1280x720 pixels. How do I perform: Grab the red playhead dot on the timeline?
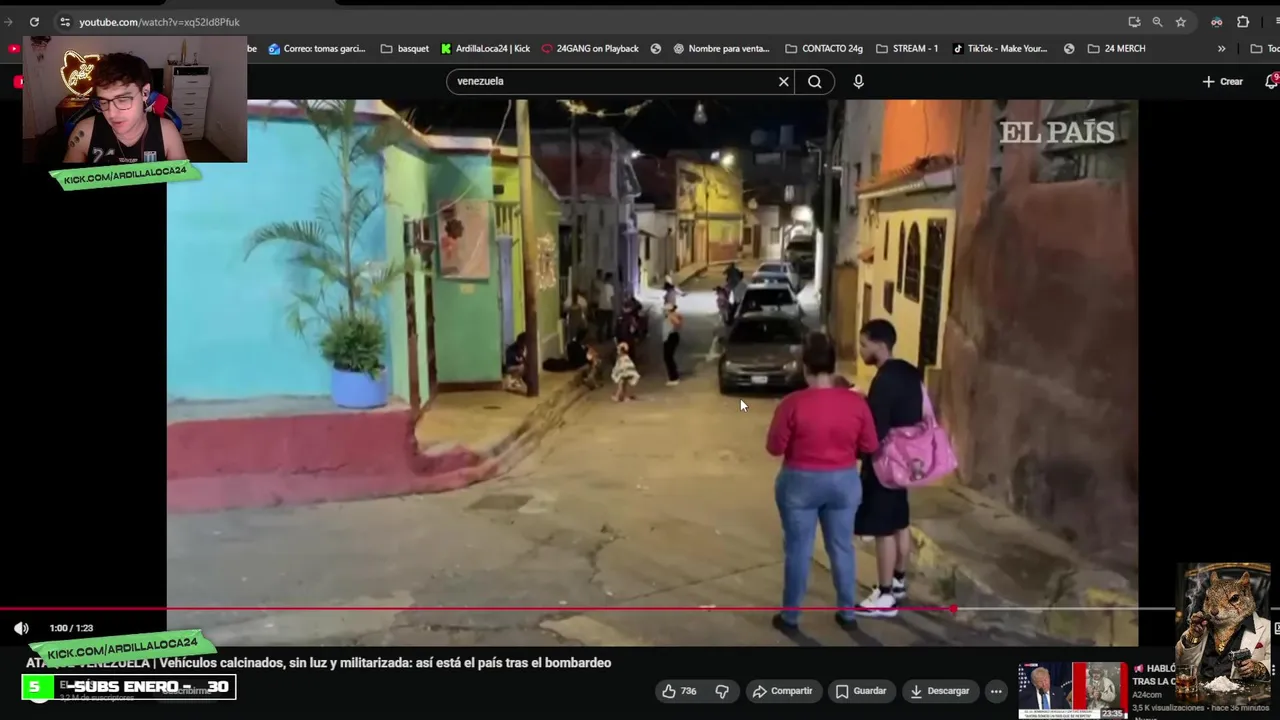[953, 608]
